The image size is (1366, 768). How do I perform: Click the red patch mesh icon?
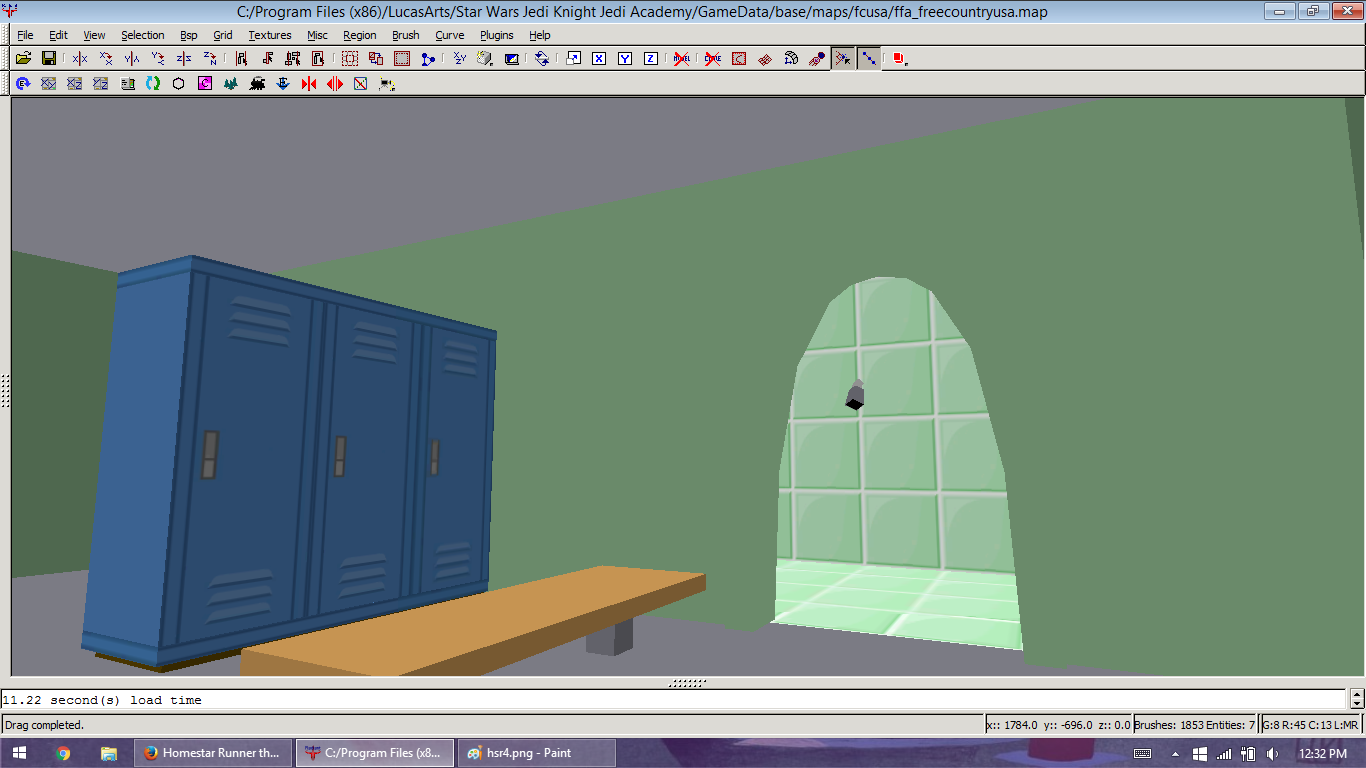[765, 59]
